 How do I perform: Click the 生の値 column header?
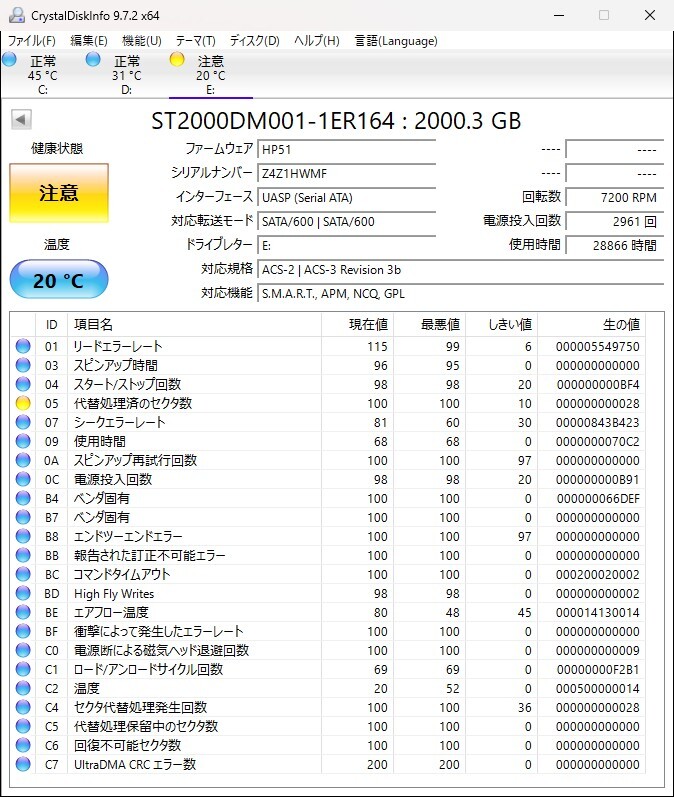pos(592,324)
